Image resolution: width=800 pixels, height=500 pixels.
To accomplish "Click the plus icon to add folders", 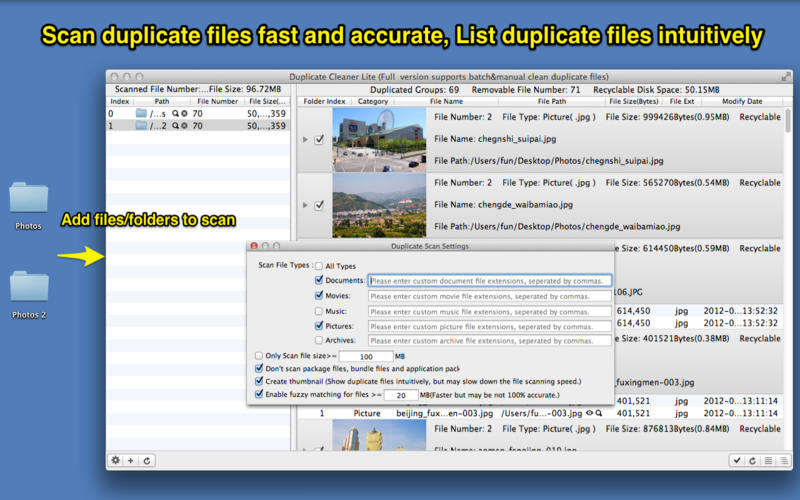I will click(131, 460).
